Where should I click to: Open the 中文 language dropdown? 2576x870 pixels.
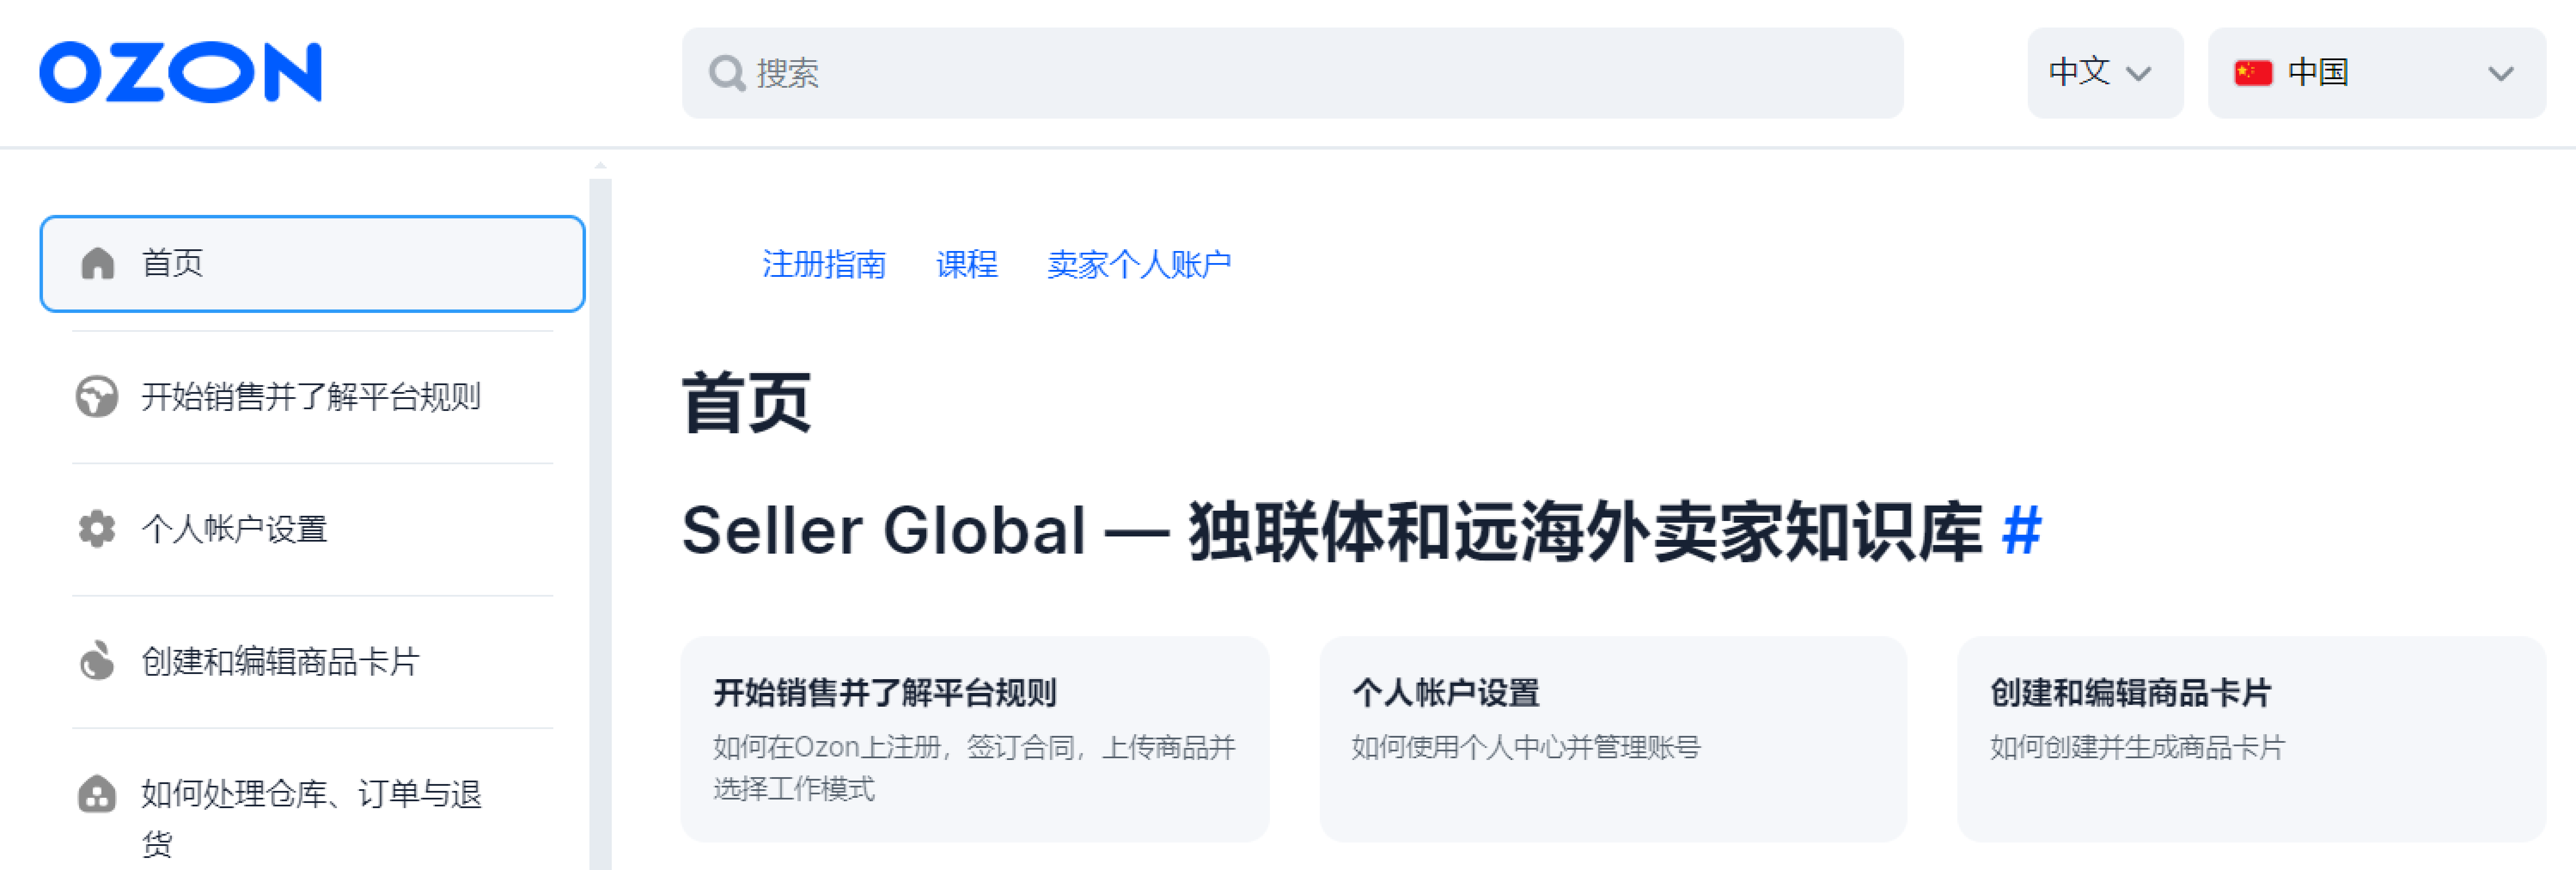click(x=2104, y=72)
